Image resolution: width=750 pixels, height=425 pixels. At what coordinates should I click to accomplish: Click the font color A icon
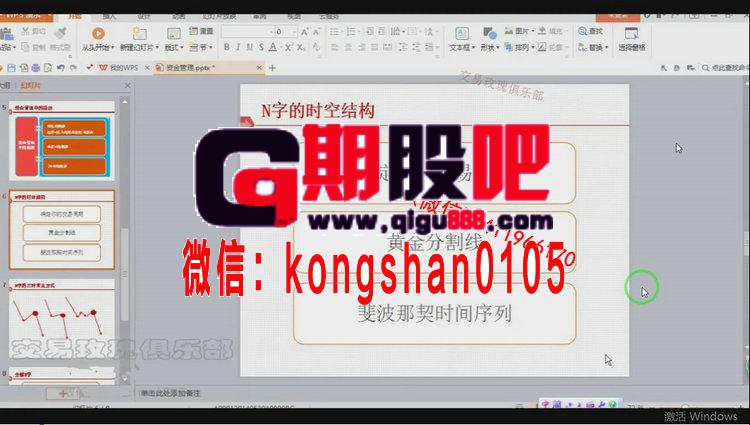pyautogui.click(x=273, y=47)
